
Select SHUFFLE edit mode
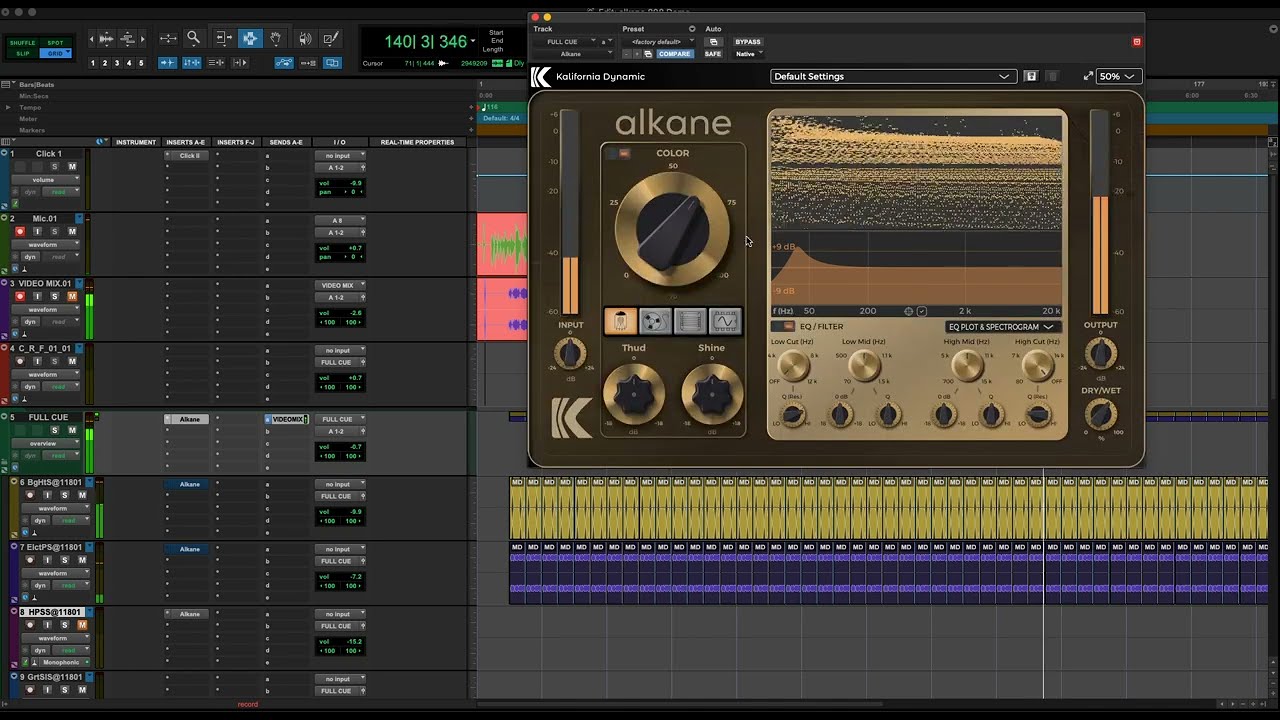[x=22, y=44]
